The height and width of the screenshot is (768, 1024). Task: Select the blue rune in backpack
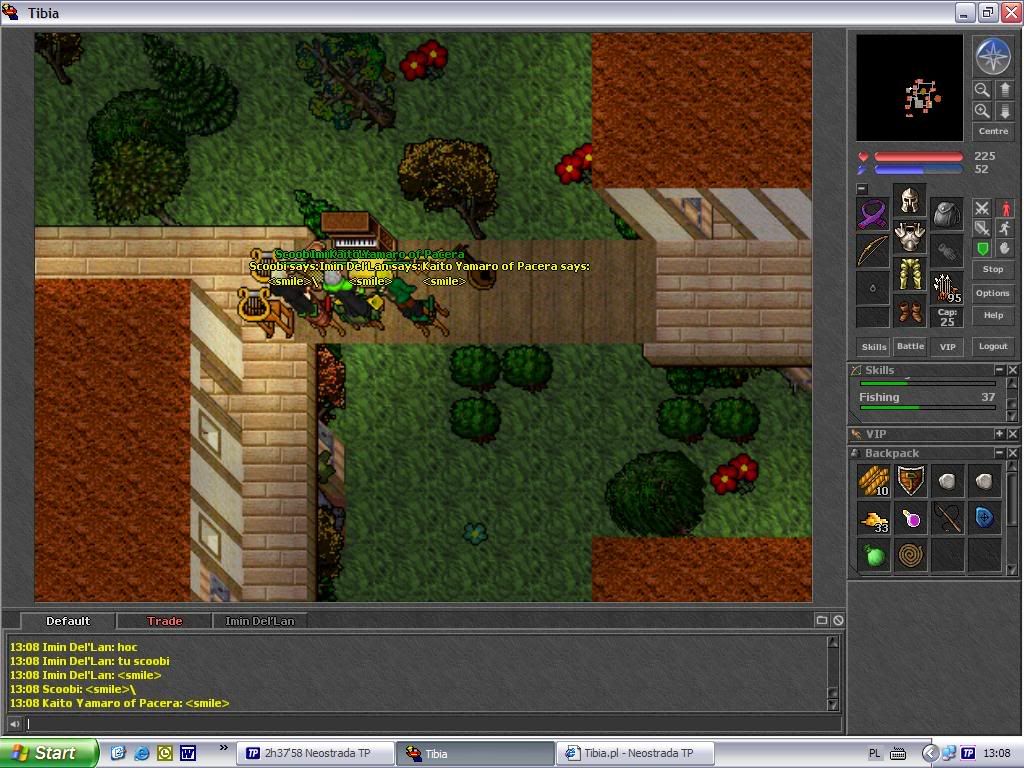(984, 519)
